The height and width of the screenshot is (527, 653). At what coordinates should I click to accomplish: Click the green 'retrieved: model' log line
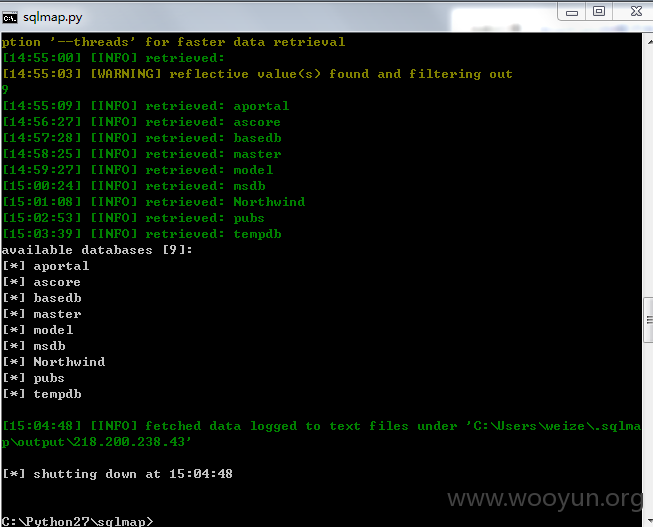tap(137, 170)
